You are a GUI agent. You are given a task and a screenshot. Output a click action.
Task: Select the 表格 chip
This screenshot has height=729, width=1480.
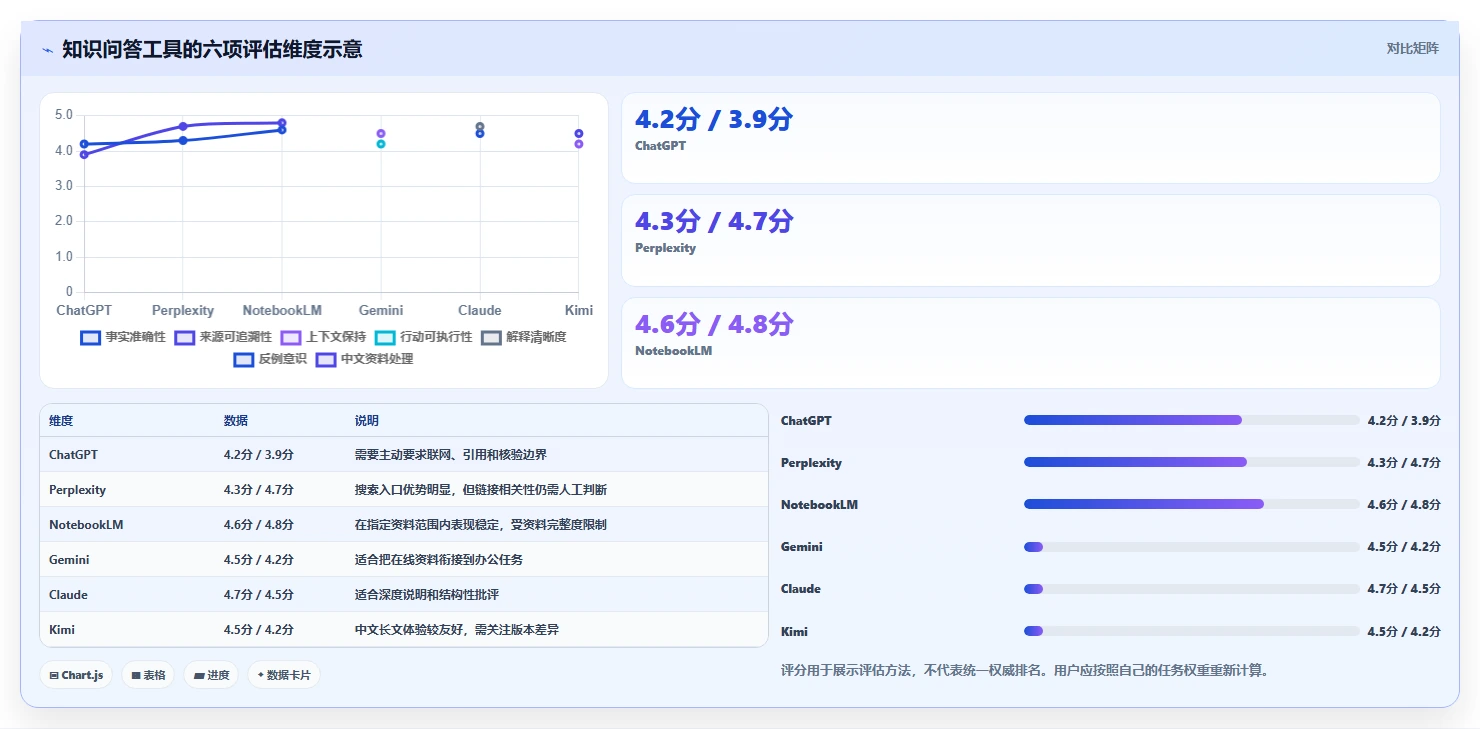pos(148,675)
